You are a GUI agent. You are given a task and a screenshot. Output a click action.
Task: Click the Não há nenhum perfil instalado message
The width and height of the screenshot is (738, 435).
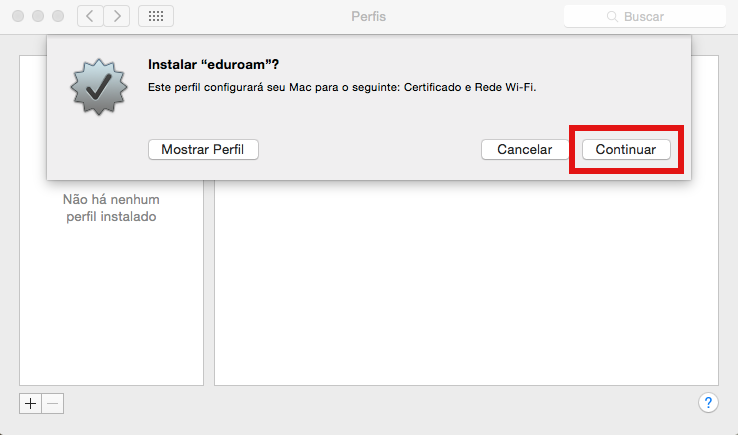click(111, 208)
